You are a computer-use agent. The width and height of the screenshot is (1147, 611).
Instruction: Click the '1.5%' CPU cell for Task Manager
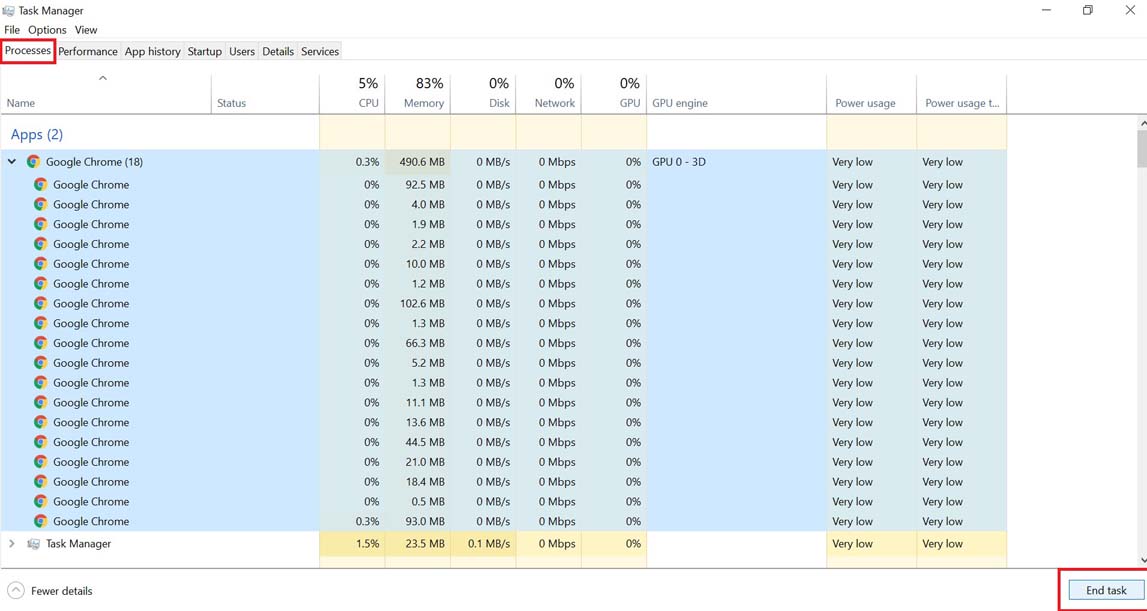352,544
